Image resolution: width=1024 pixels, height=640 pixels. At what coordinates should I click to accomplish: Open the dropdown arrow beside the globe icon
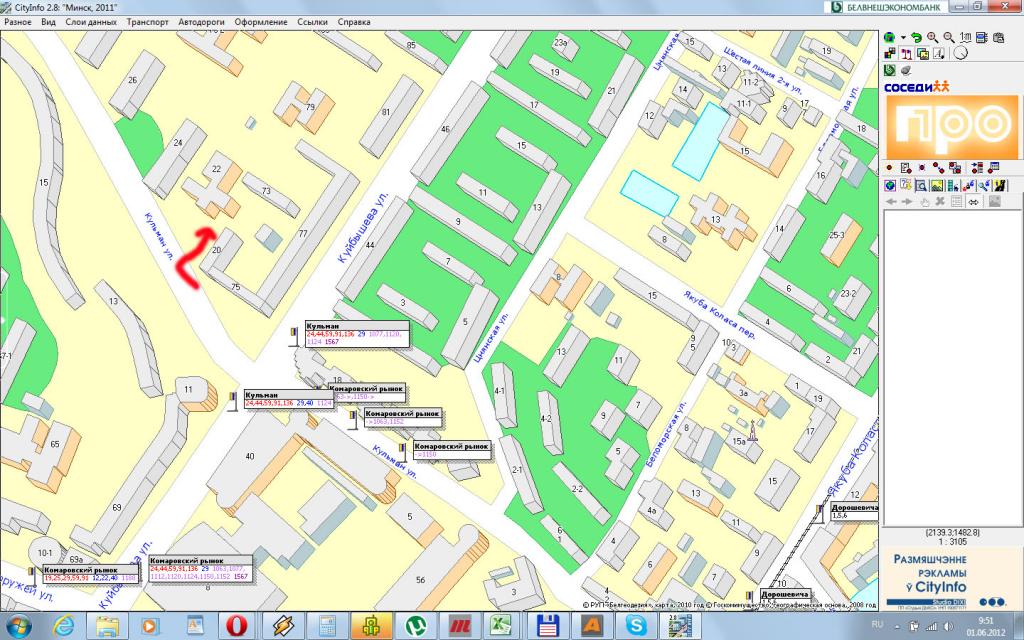[x=903, y=38]
